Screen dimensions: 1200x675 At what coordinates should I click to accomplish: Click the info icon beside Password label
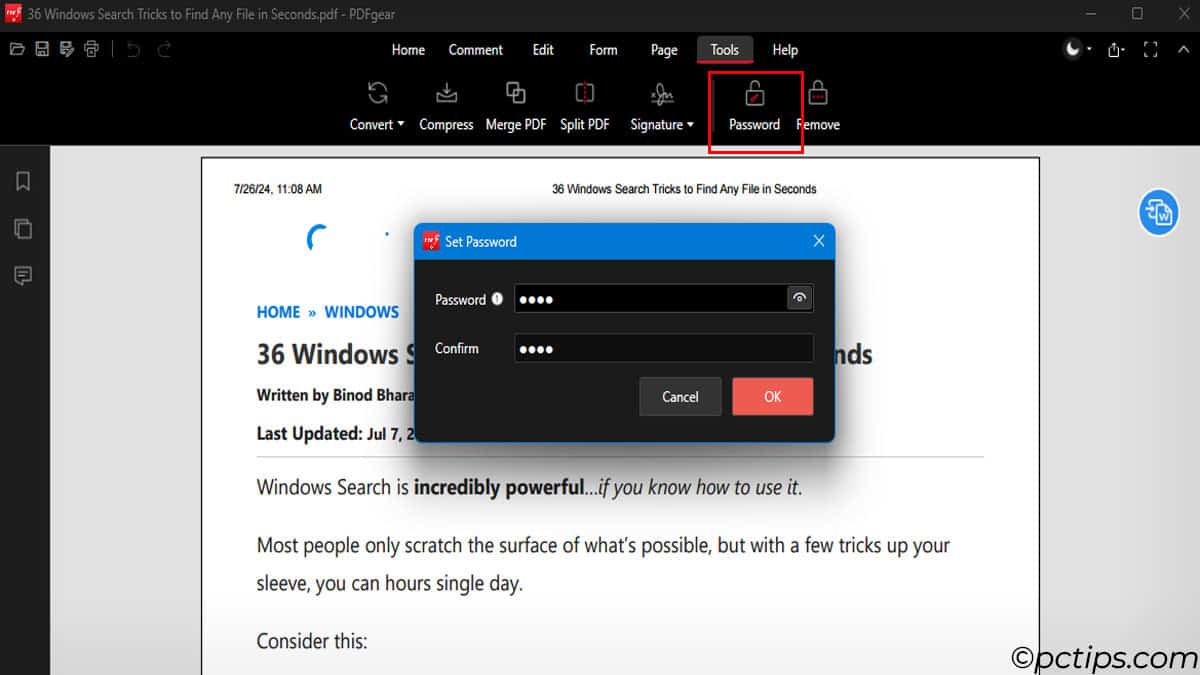coord(497,299)
